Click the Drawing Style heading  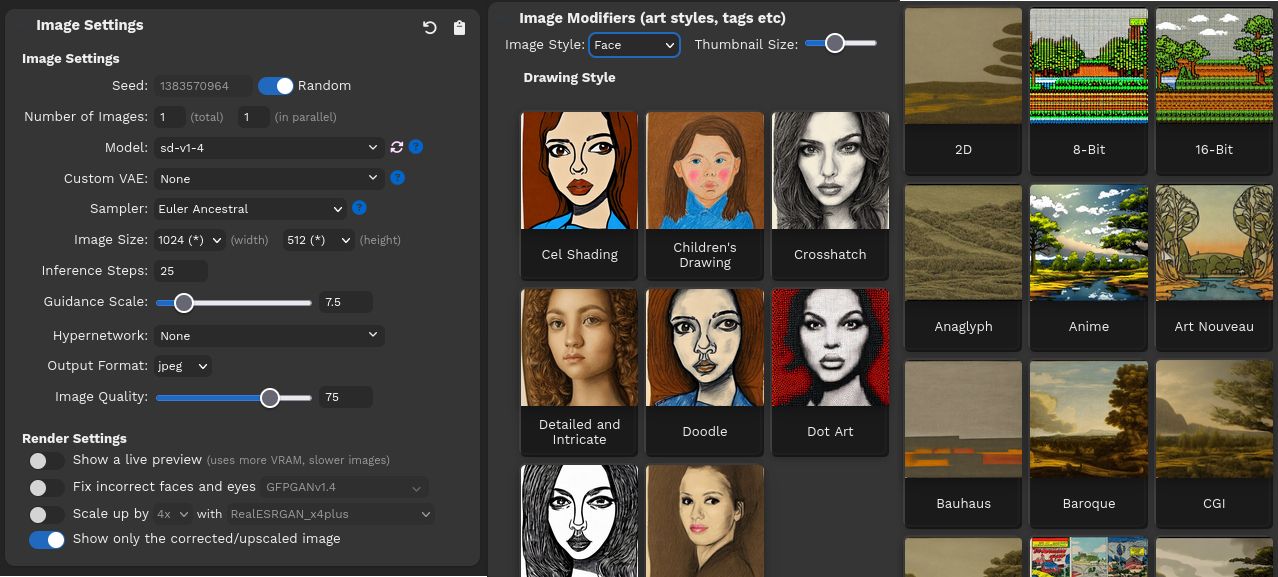click(x=569, y=78)
